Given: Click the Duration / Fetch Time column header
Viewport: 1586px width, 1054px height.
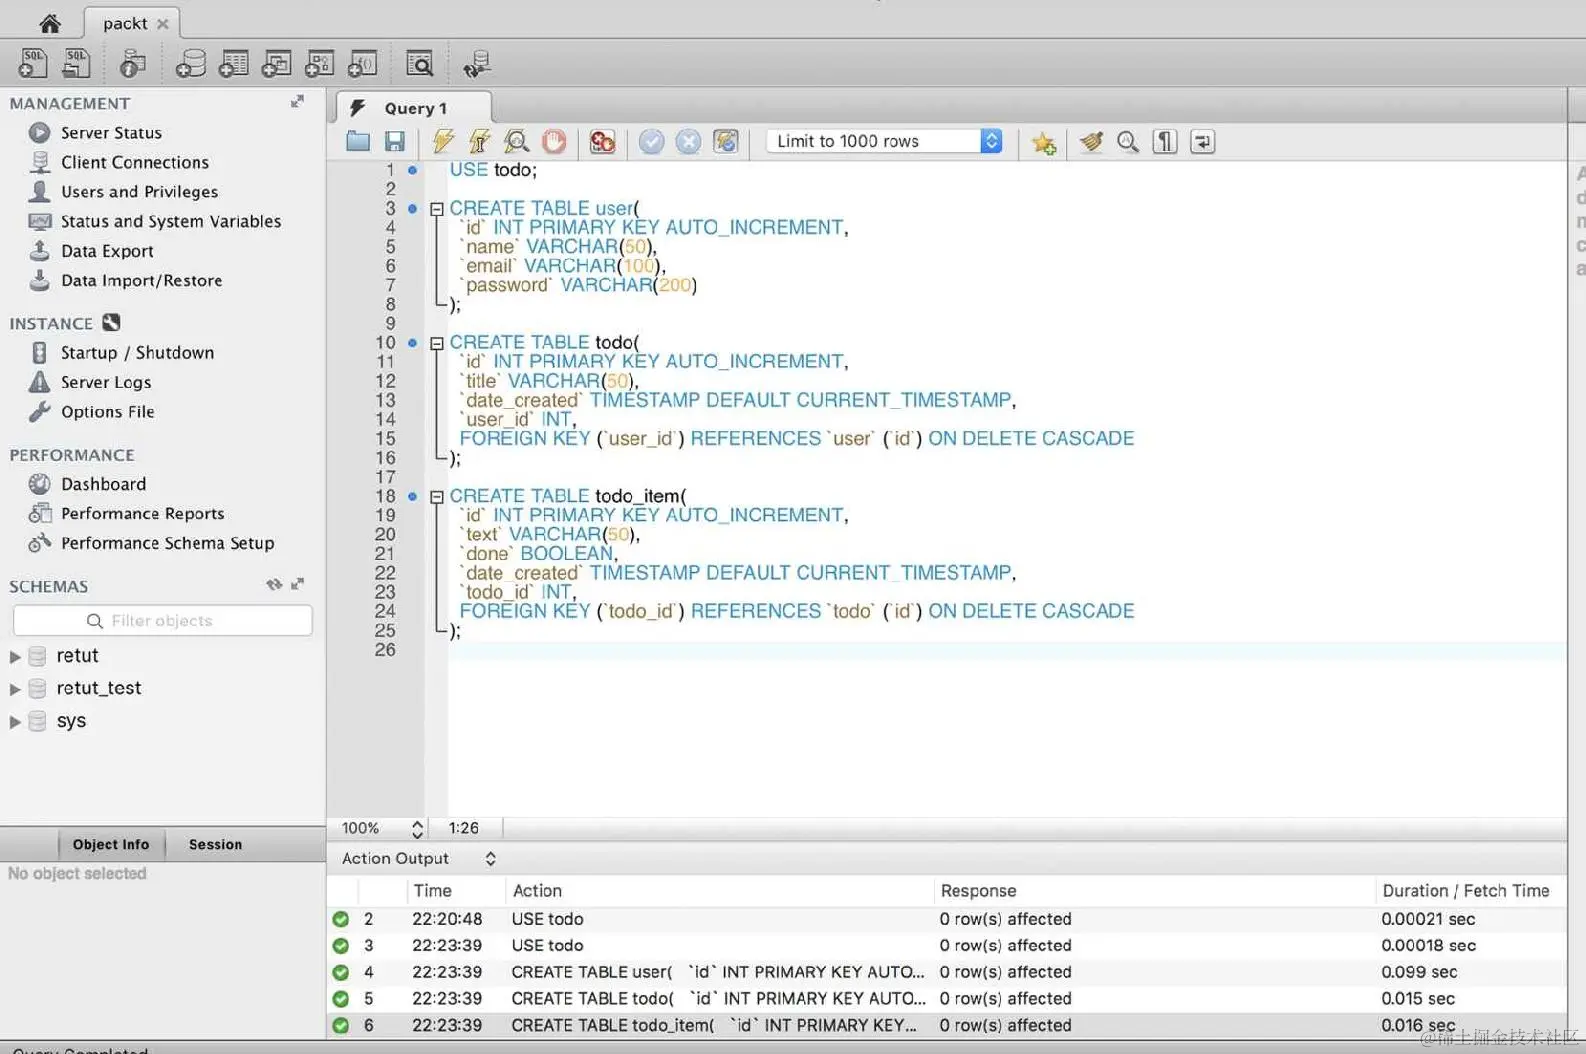Looking at the screenshot, I should coord(1465,890).
